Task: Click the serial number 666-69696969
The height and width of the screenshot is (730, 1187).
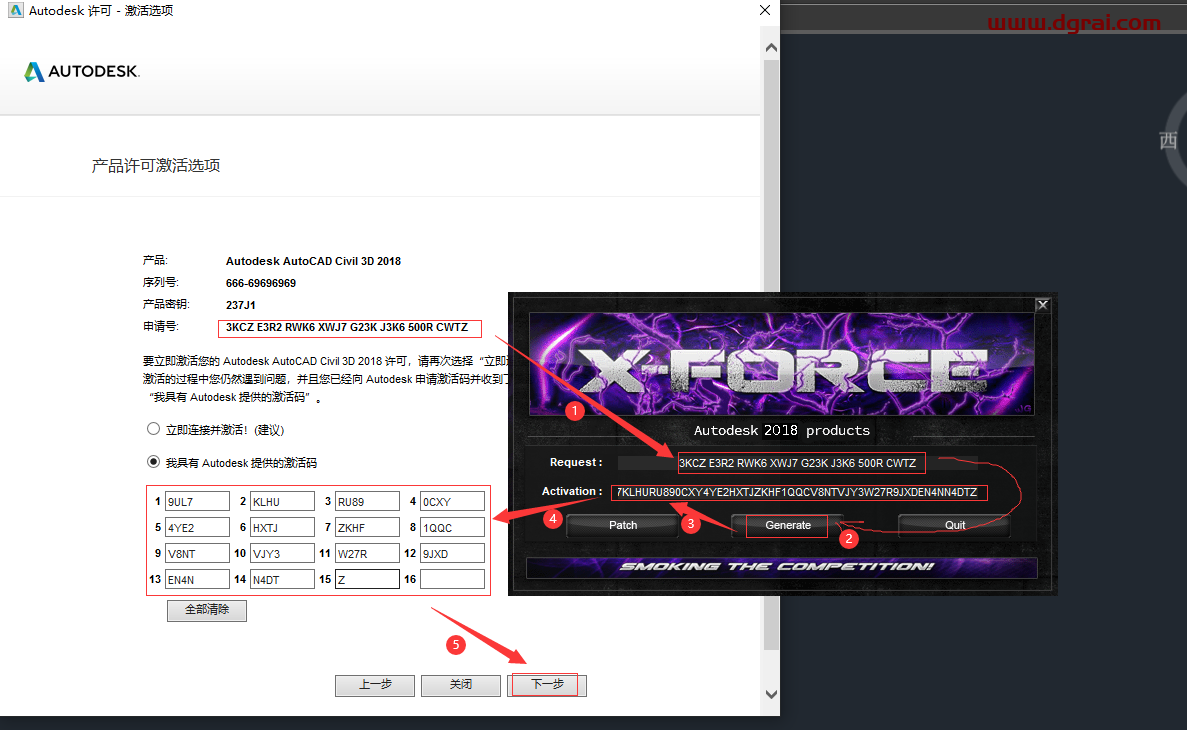Action: tap(260, 283)
